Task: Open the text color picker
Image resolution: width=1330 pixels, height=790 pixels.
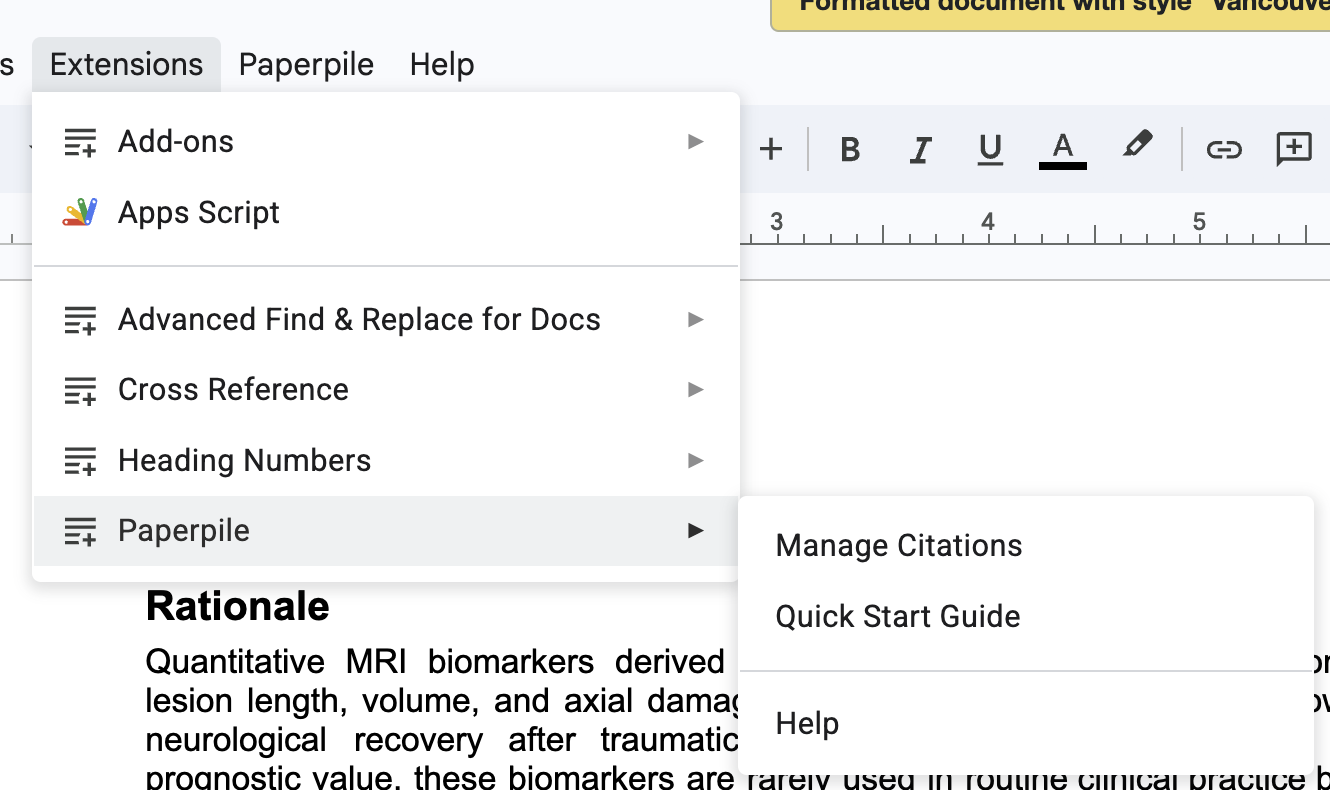Action: 1062,150
